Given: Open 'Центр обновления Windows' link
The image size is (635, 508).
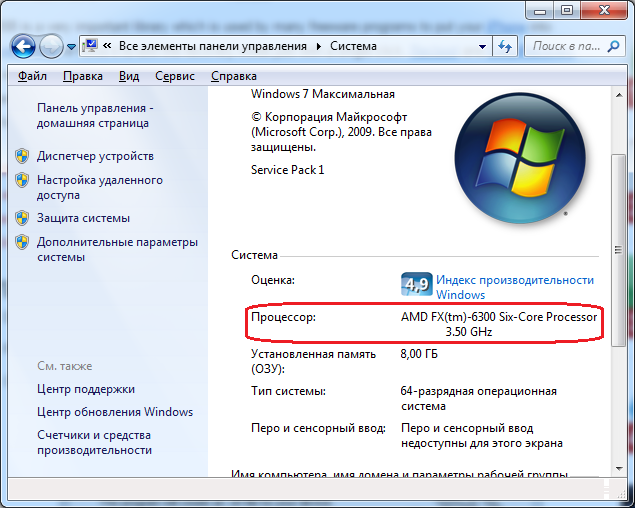Looking at the screenshot, I should [115, 412].
